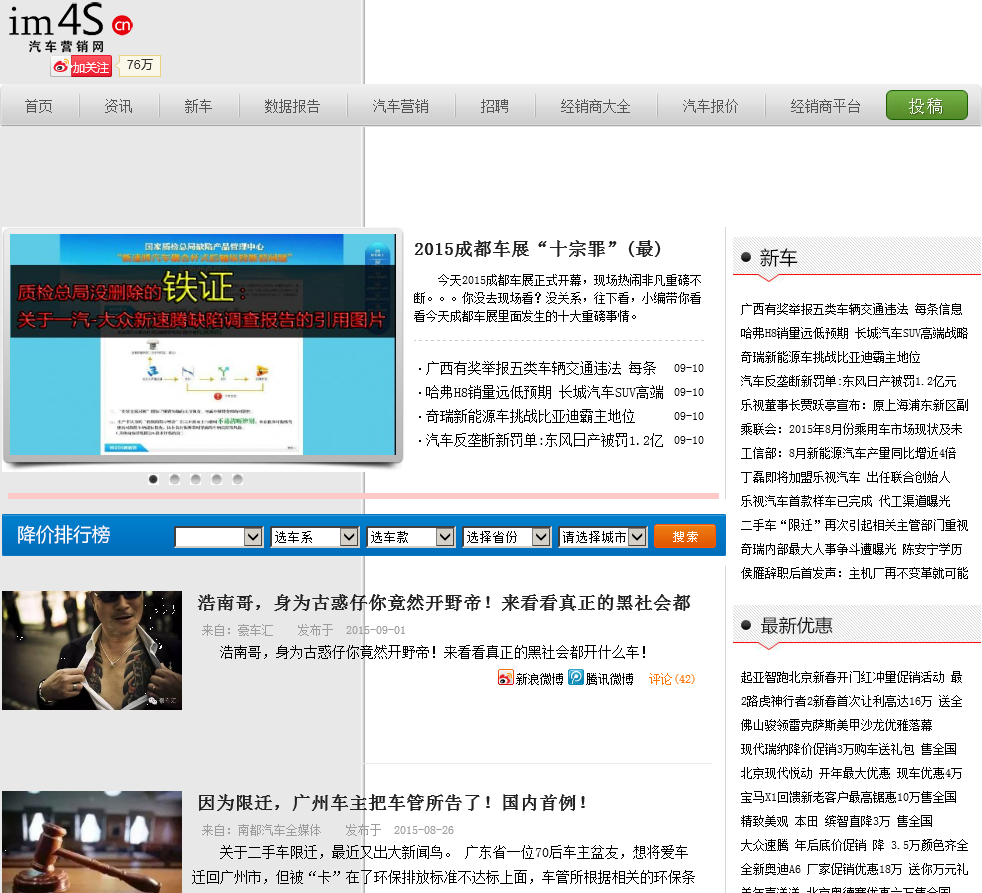Expand the 选车系 dropdown
Screen dimensions: 982x893
click(314, 537)
